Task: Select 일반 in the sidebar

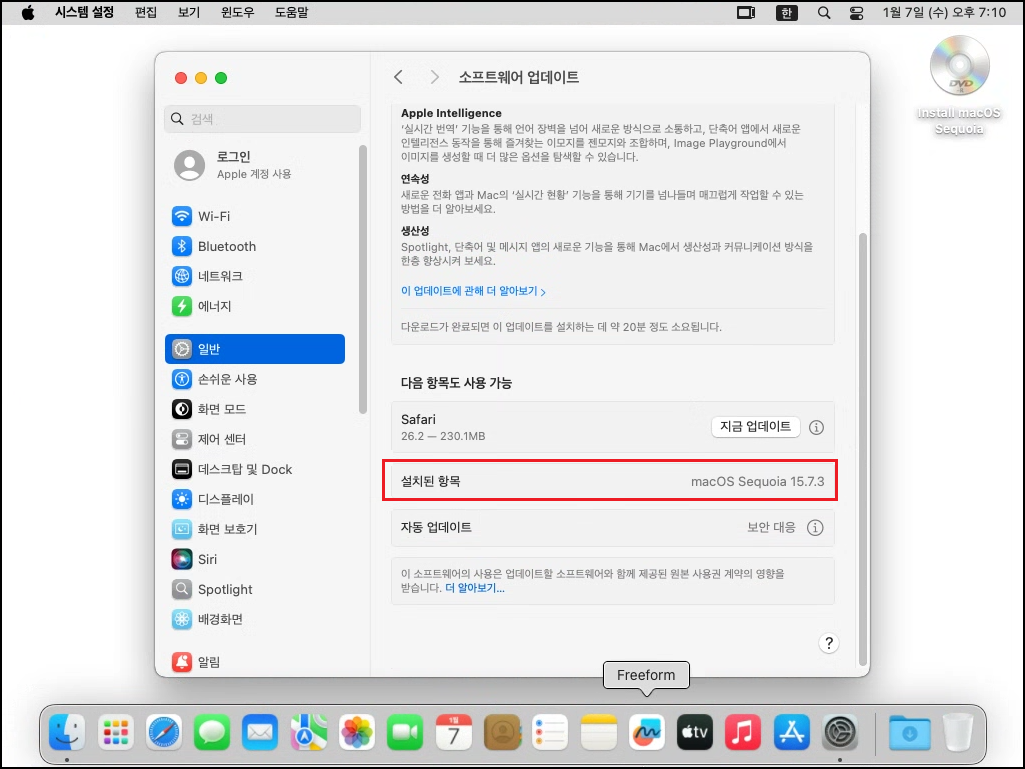Action: (x=255, y=349)
